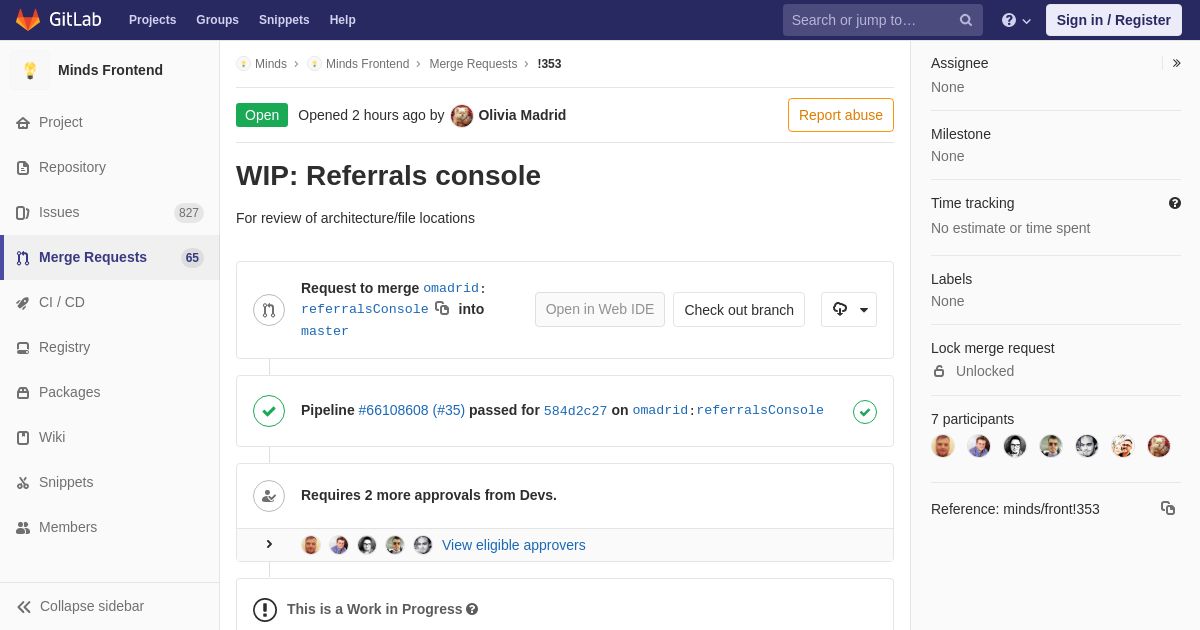This screenshot has height=630, width=1200.
Task: Click the first participant avatar
Action: pyautogui.click(x=943, y=446)
